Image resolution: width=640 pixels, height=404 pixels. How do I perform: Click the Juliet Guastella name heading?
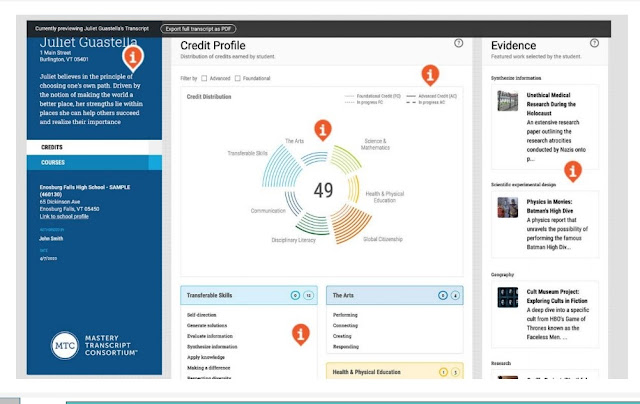pos(89,42)
